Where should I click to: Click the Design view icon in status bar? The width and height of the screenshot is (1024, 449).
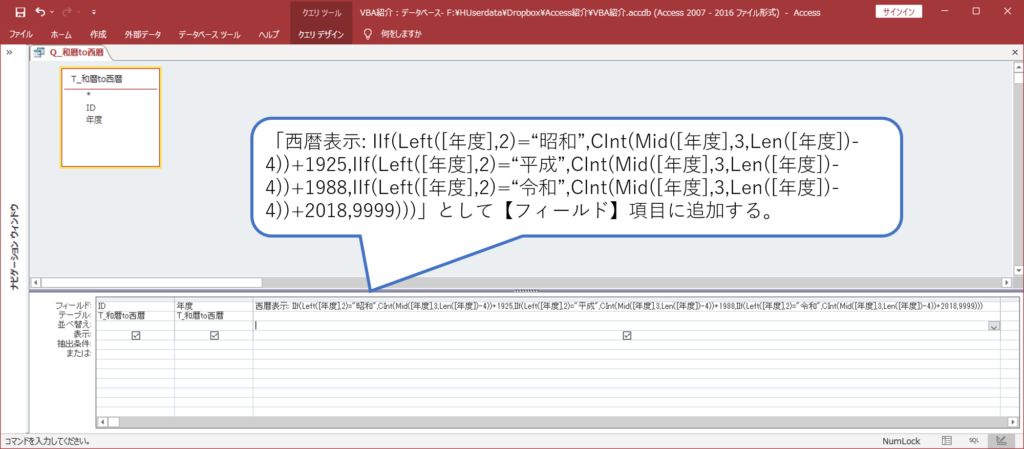pos(1001,441)
